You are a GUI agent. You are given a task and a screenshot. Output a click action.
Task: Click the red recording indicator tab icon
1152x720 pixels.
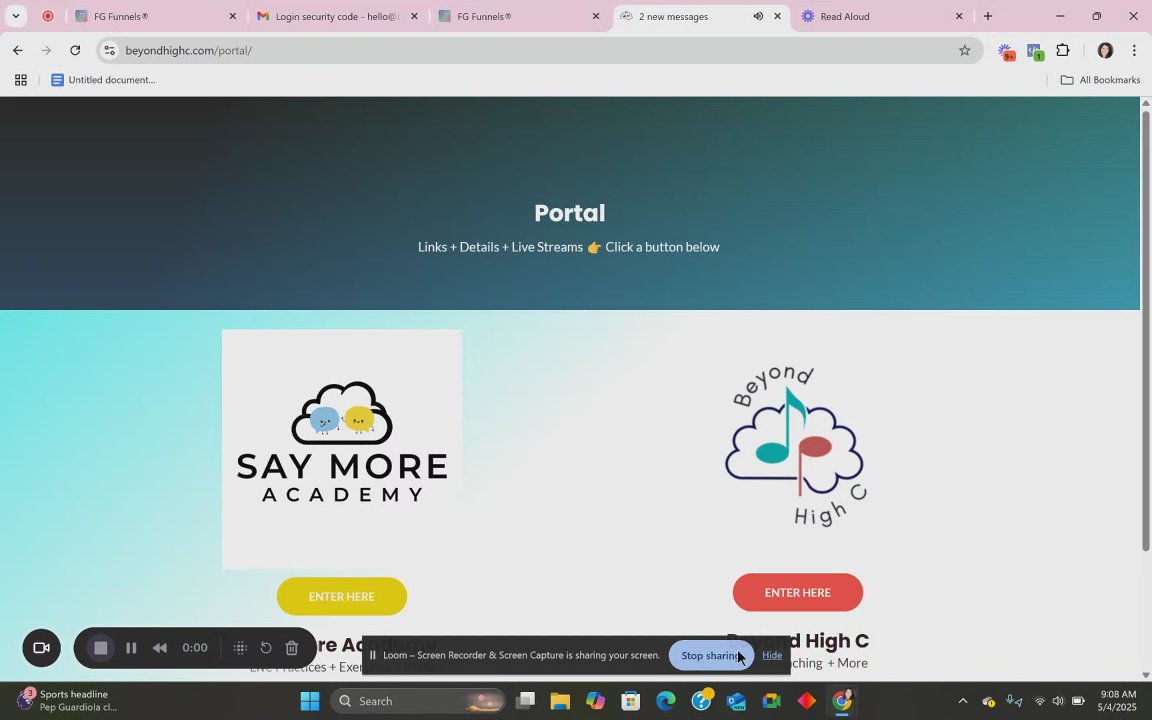48,16
